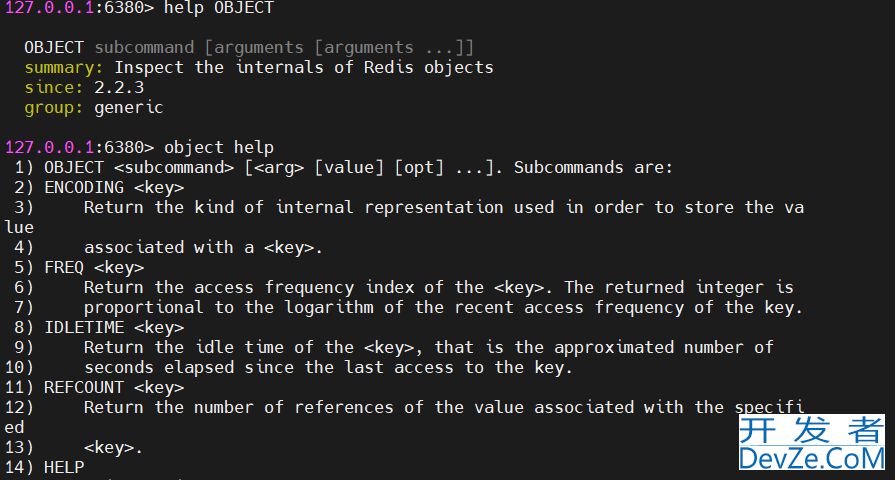Click the yellow 'summary:' label
Image resolution: width=895 pixels, height=480 pixels.
(x=63, y=67)
